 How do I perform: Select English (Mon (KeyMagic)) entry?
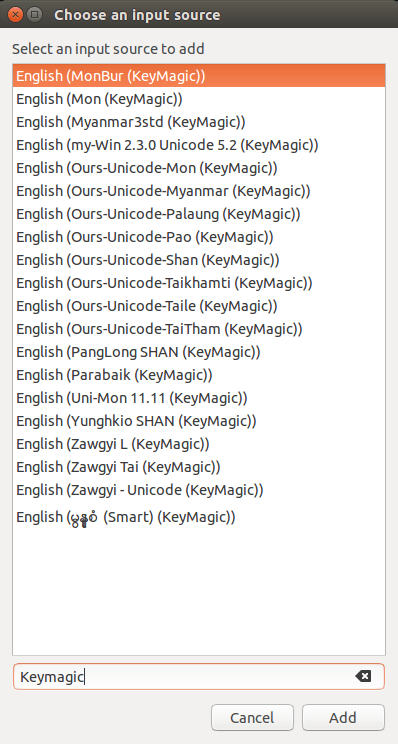click(199, 99)
